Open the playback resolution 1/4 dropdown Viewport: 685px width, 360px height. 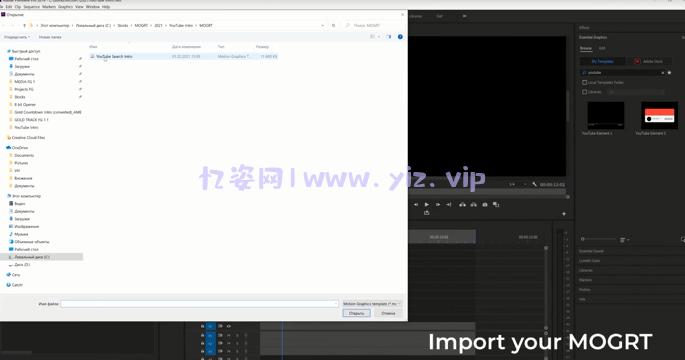518,184
